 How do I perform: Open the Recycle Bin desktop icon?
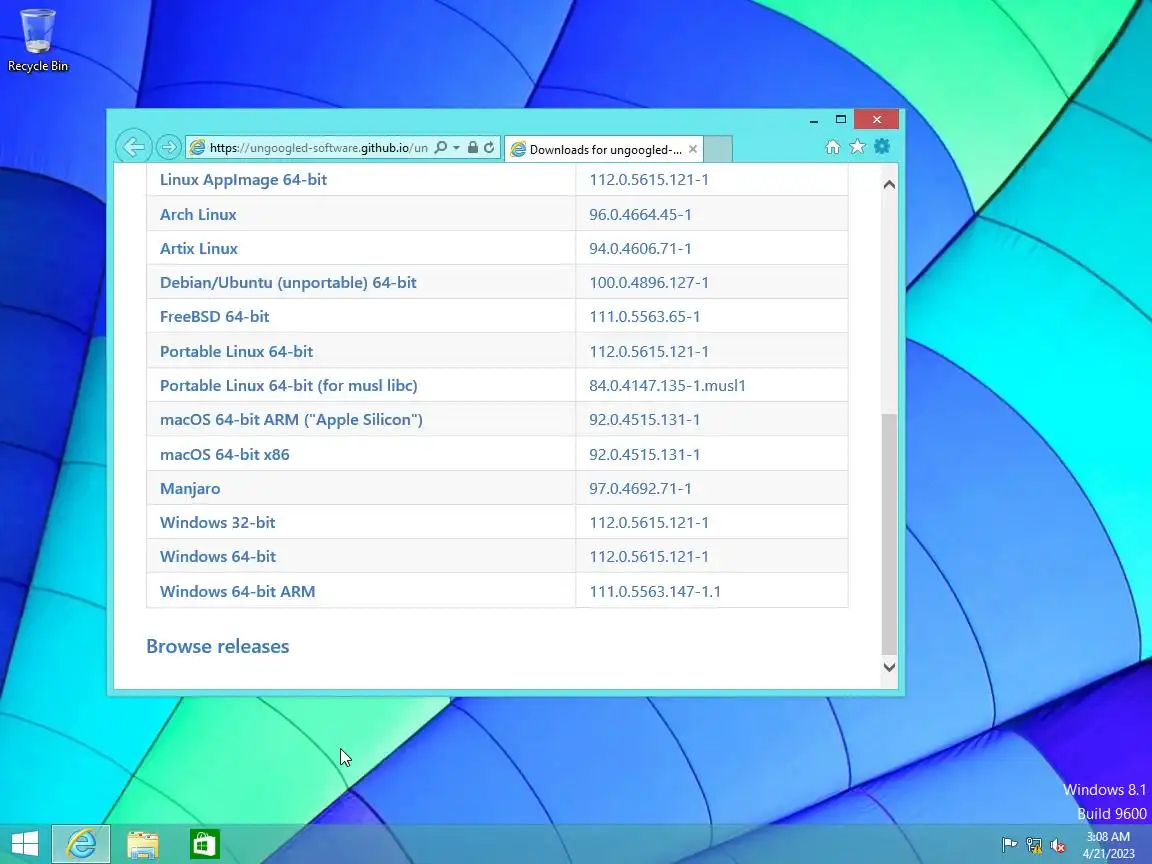pyautogui.click(x=37, y=40)
